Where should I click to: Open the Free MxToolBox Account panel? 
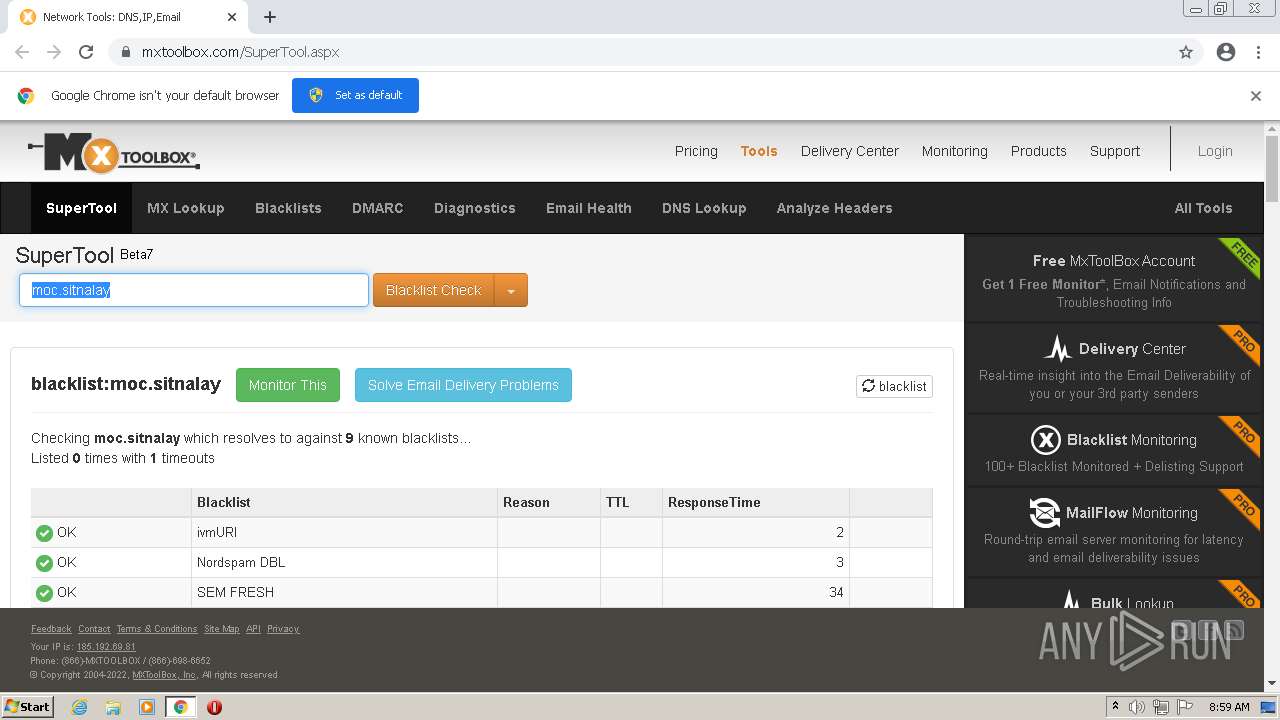(x=1114, y=279)
